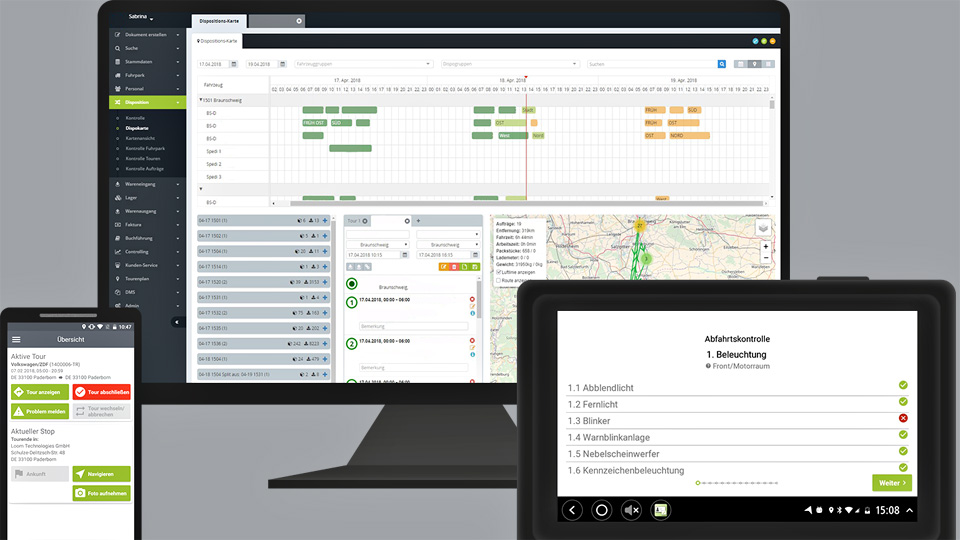
Task: Click red delete icon on stop 1
Action: coord(472,299)
